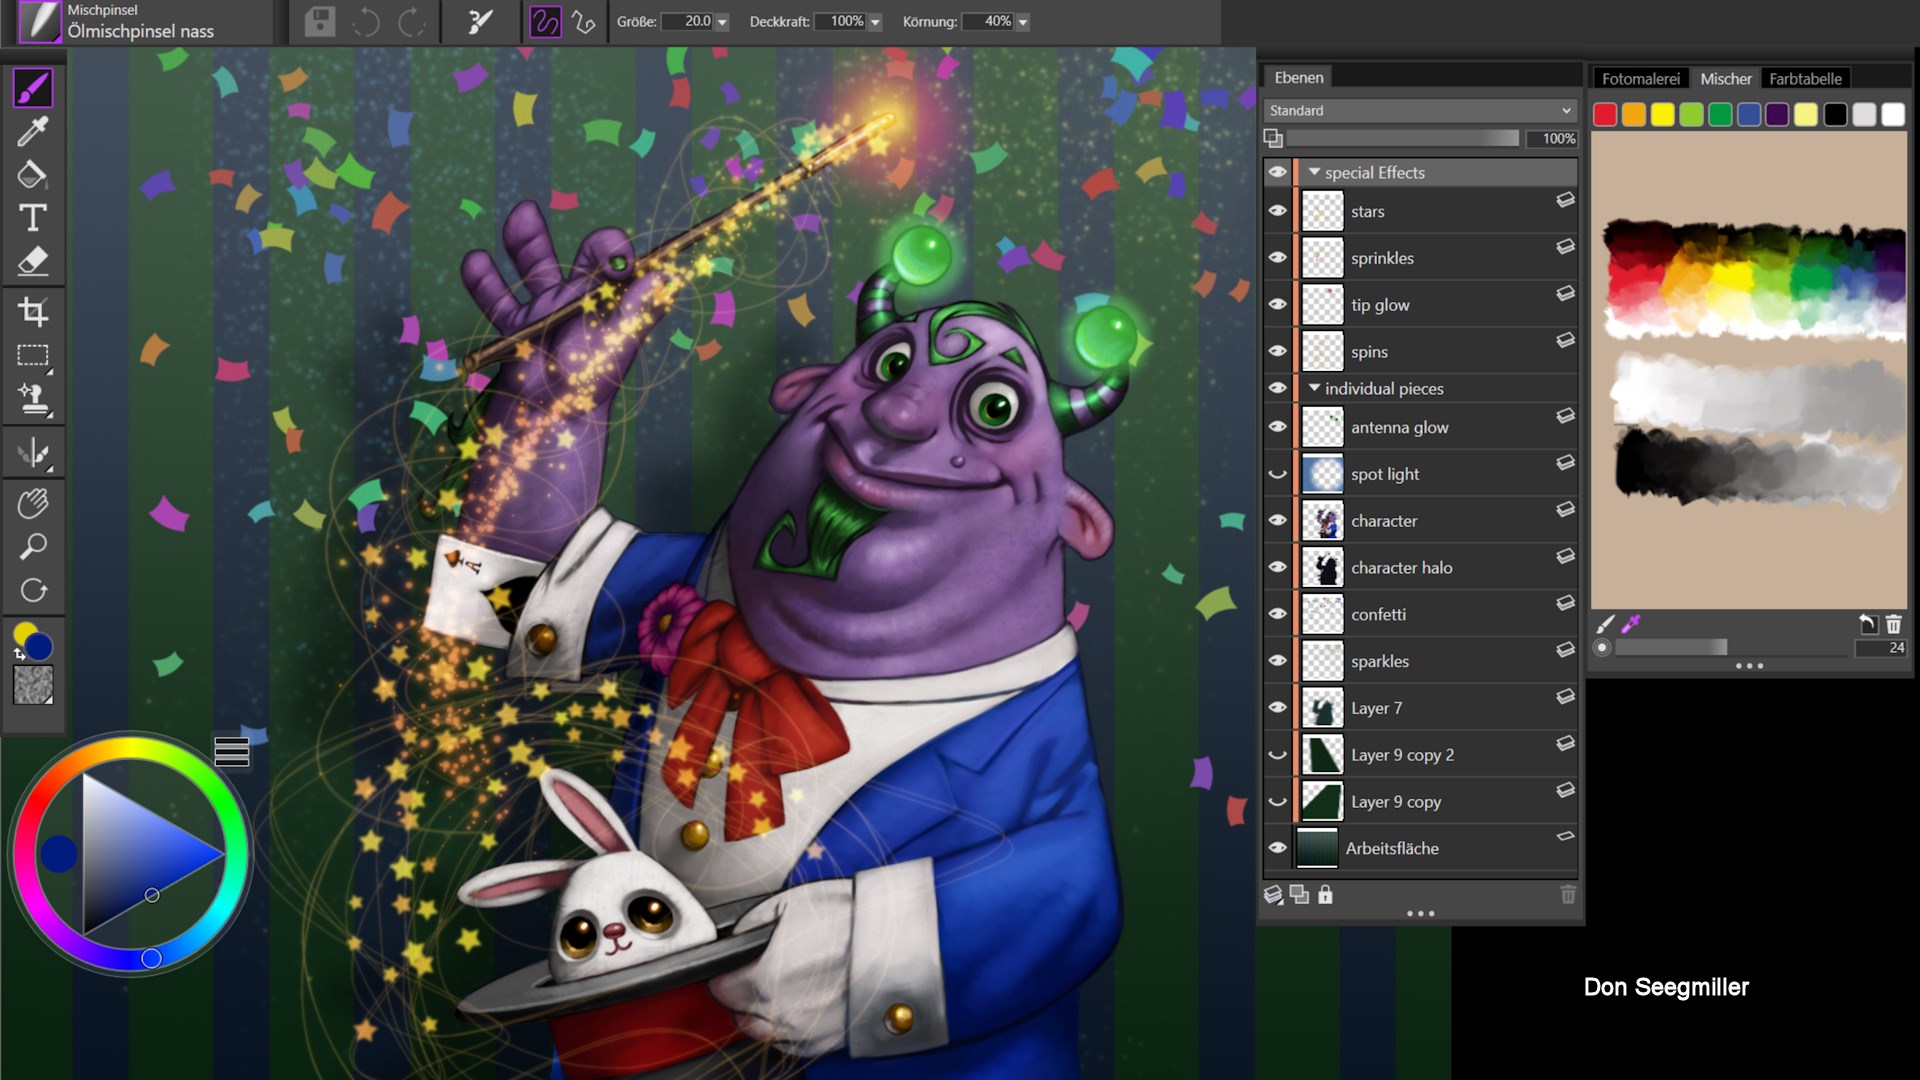Image resolution: width=1920 pixels, height=1080 pixels.
Task: Select the Eyedropper tool
Action: click(33, 131)
